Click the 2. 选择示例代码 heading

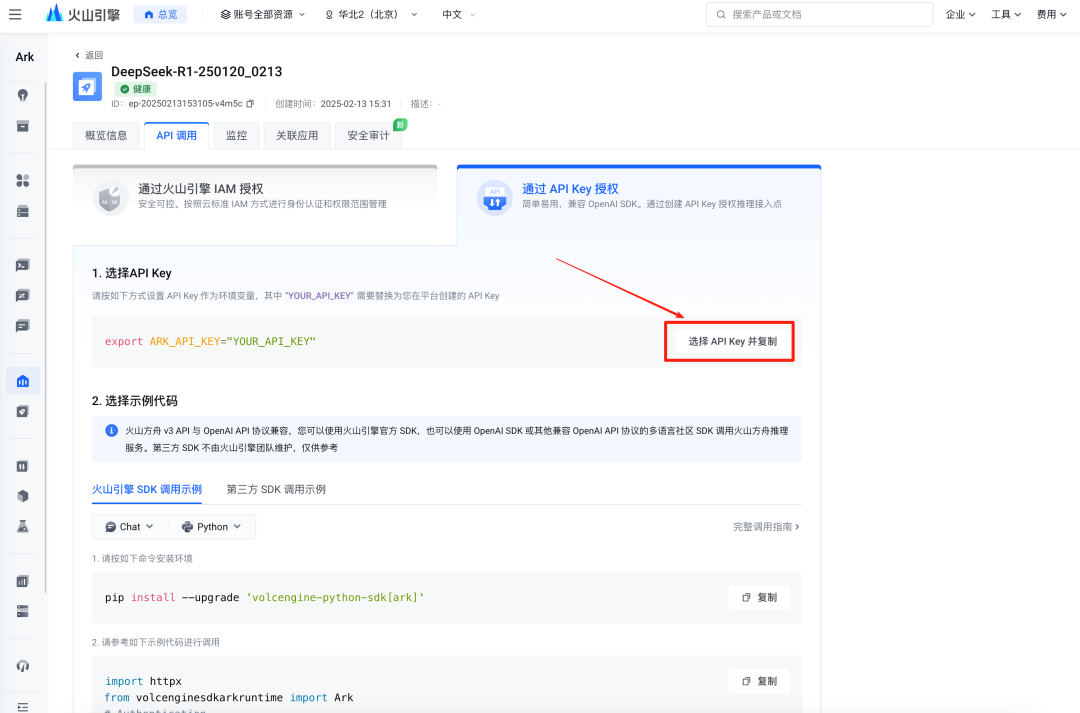(x=134, y=401)
